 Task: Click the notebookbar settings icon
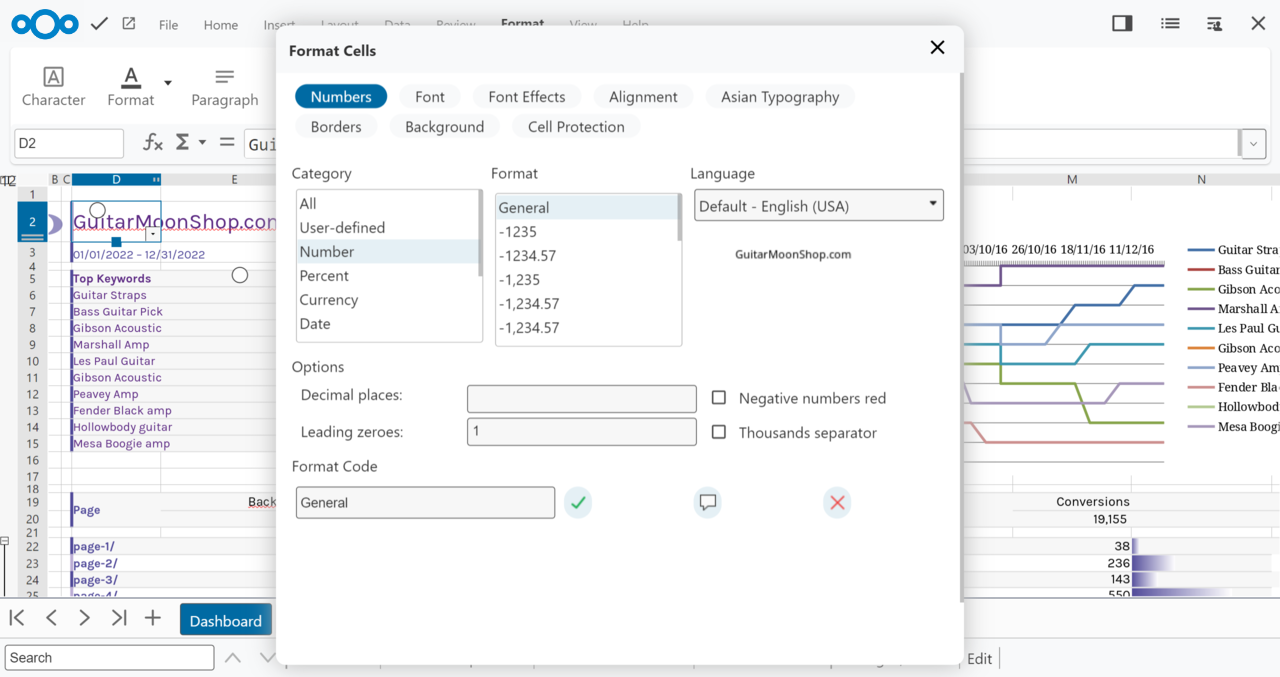tap(1214, 23)
